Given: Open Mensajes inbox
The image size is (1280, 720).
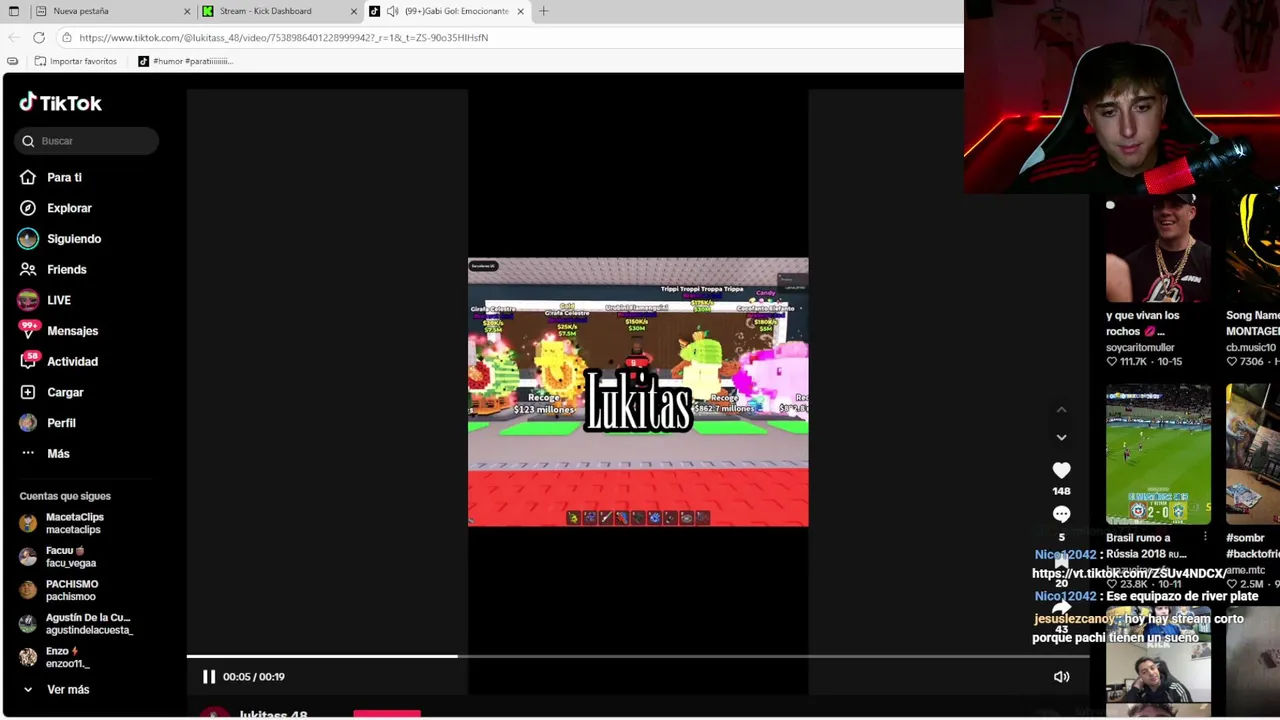Looking at the screenshot, I should click(72, 331).
